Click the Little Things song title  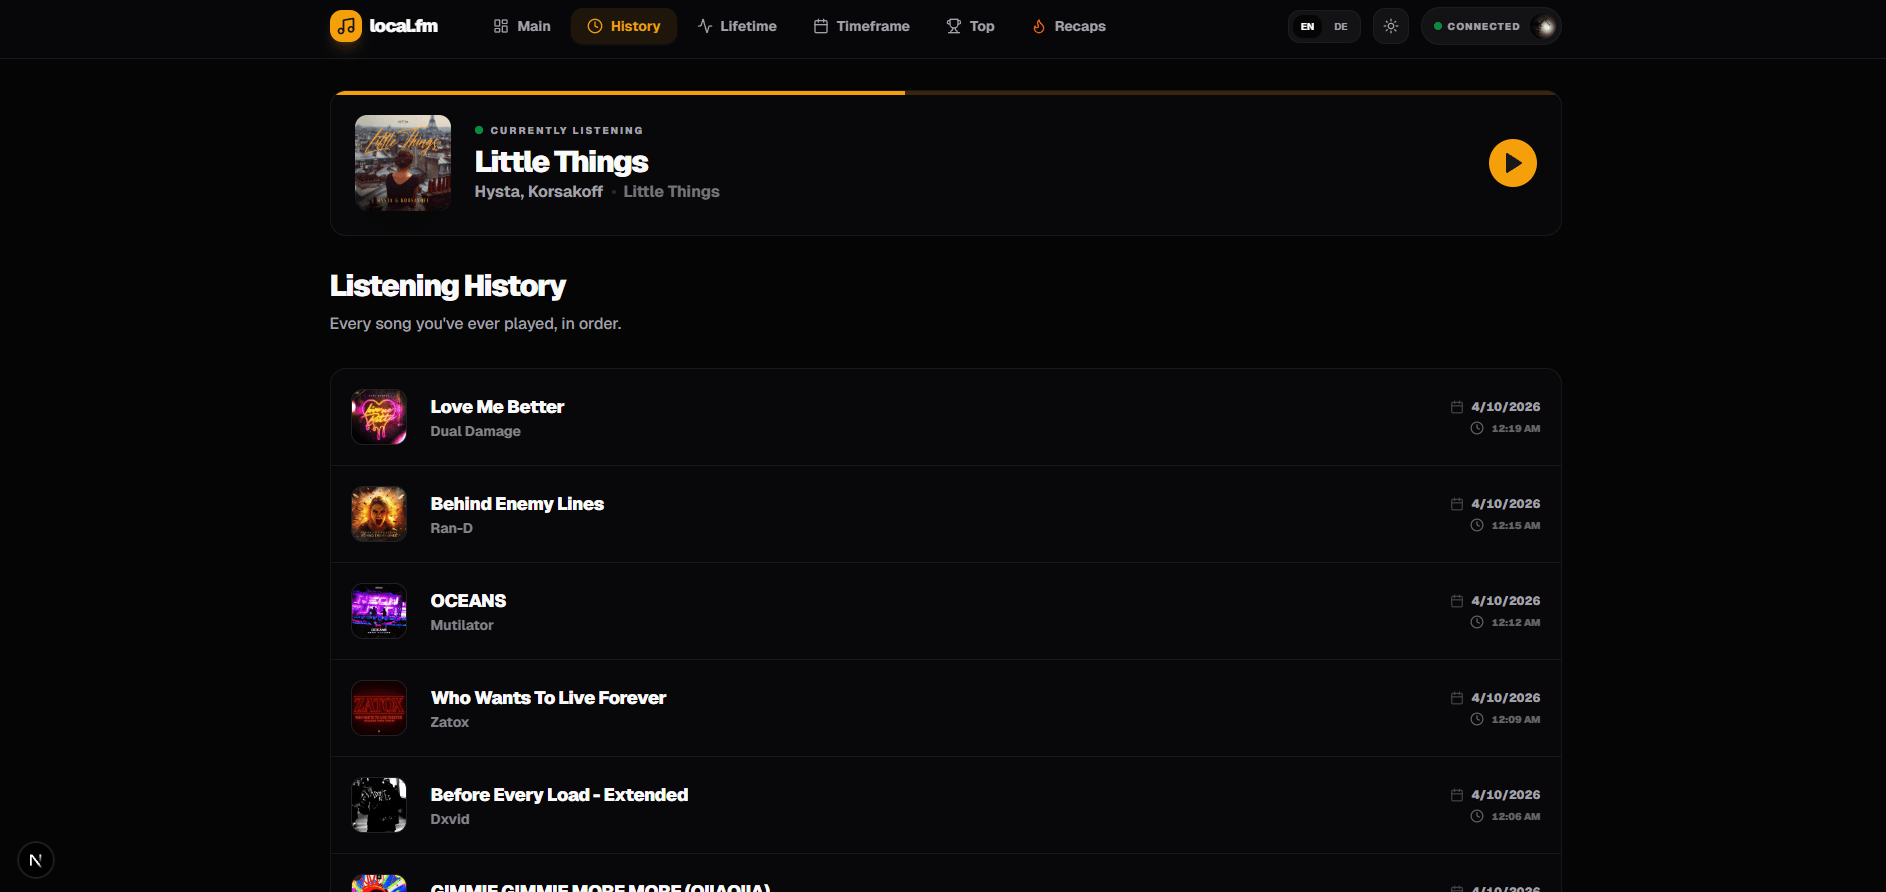coord(561,162)
